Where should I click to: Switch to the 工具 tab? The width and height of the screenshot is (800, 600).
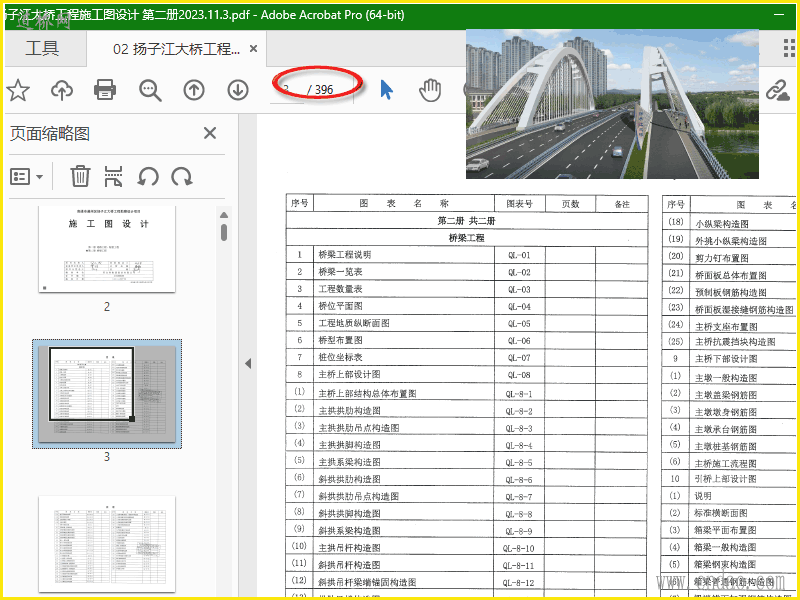[42, 48]
